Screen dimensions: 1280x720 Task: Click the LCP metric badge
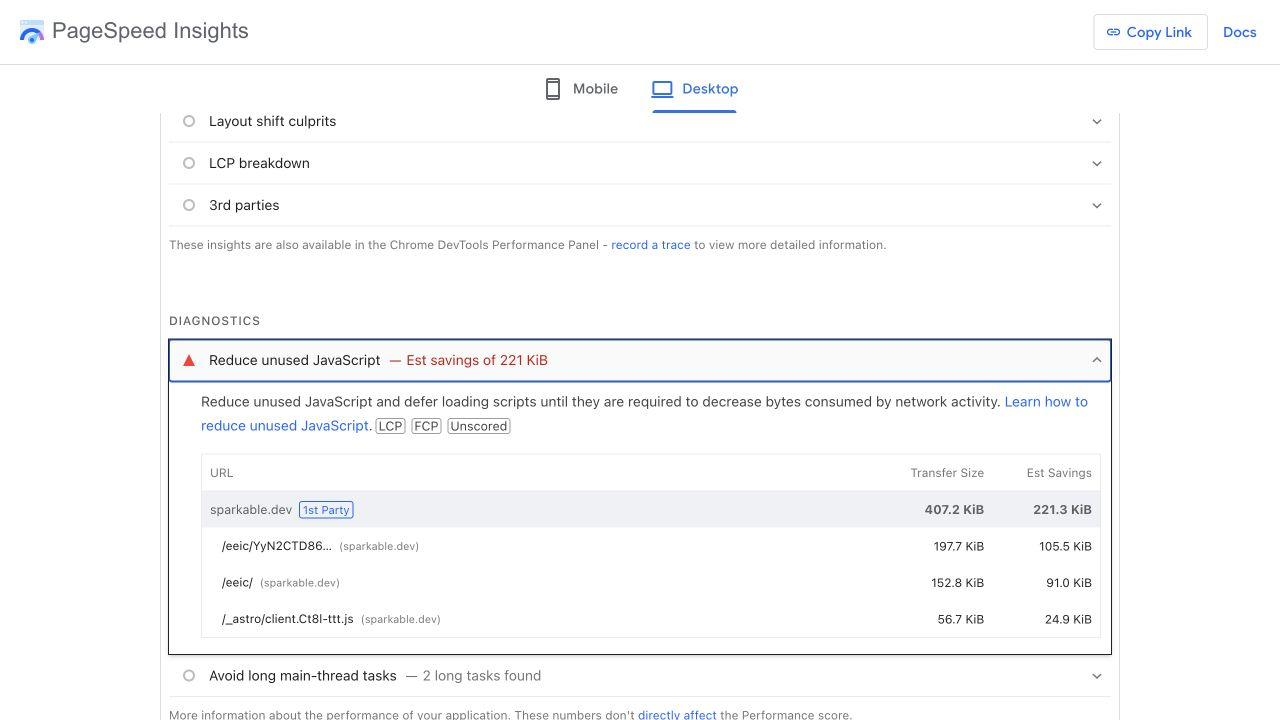tap(390, 426)
